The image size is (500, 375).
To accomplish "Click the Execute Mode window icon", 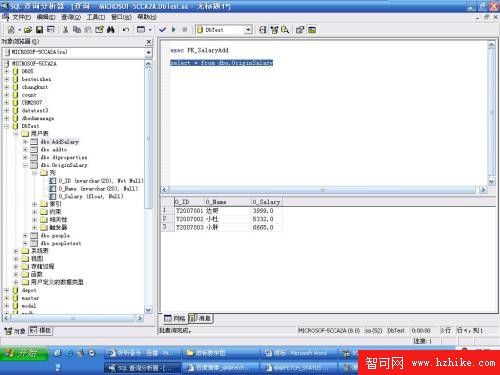I will [x=141, y=30].
